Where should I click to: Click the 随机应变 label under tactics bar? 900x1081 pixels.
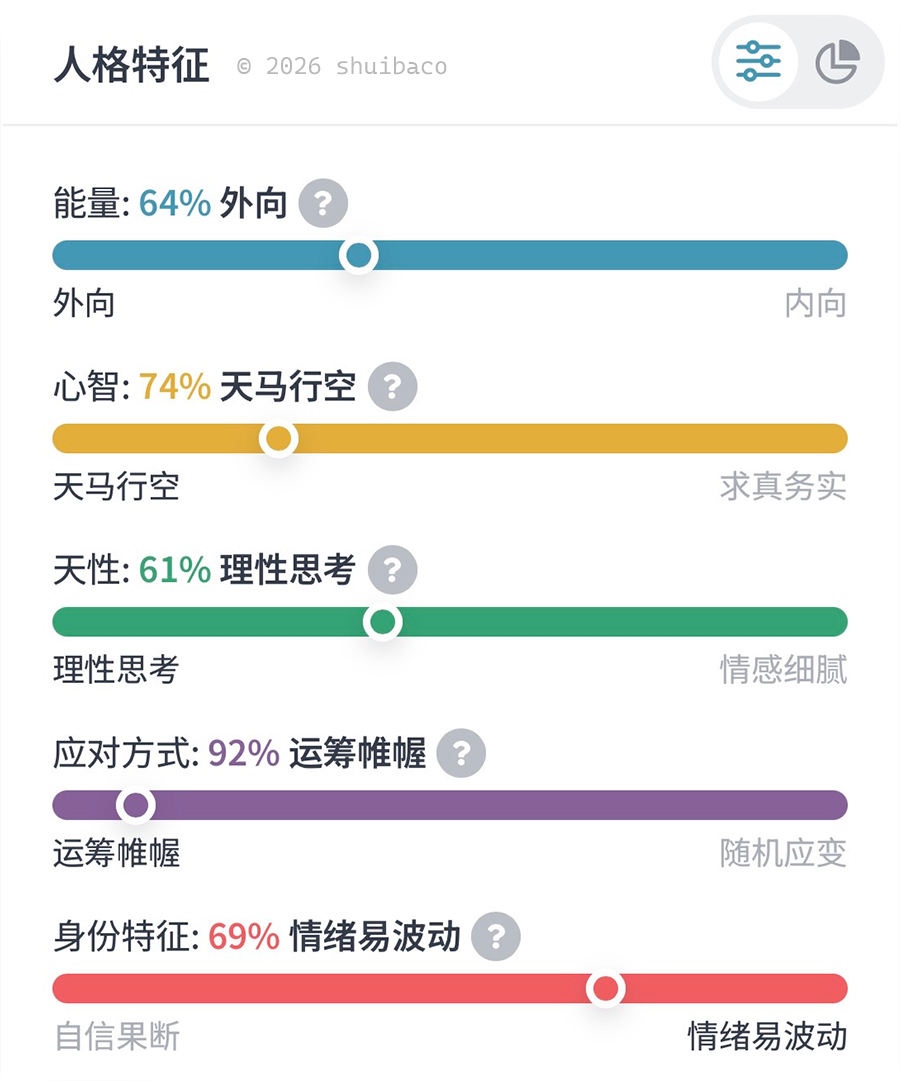coord(783,854)
